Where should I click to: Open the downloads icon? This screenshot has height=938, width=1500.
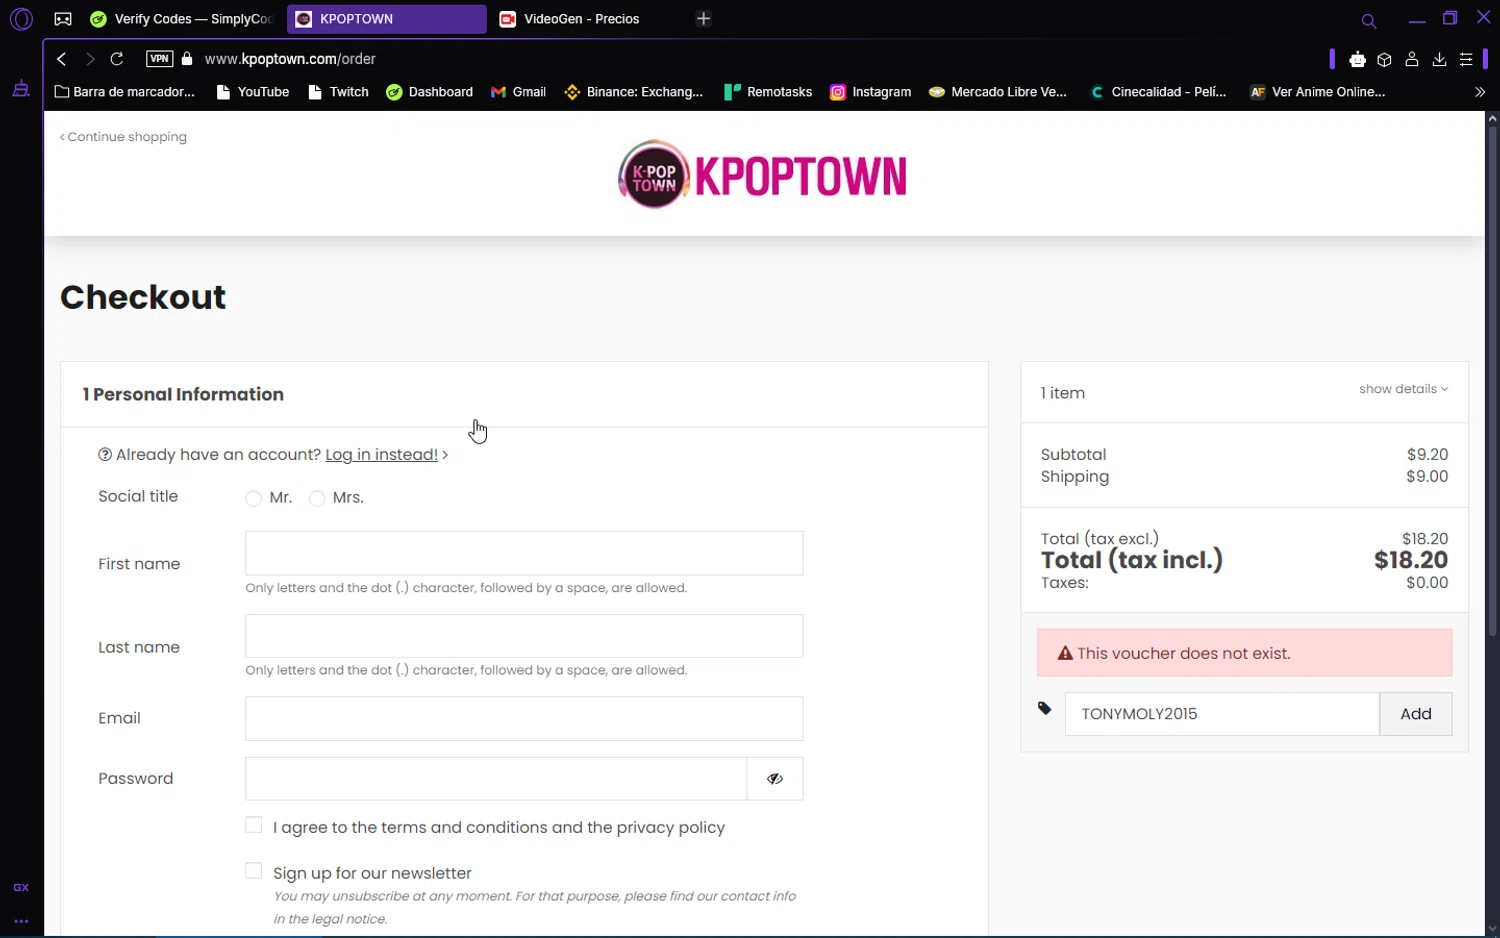pos(1439,60)
